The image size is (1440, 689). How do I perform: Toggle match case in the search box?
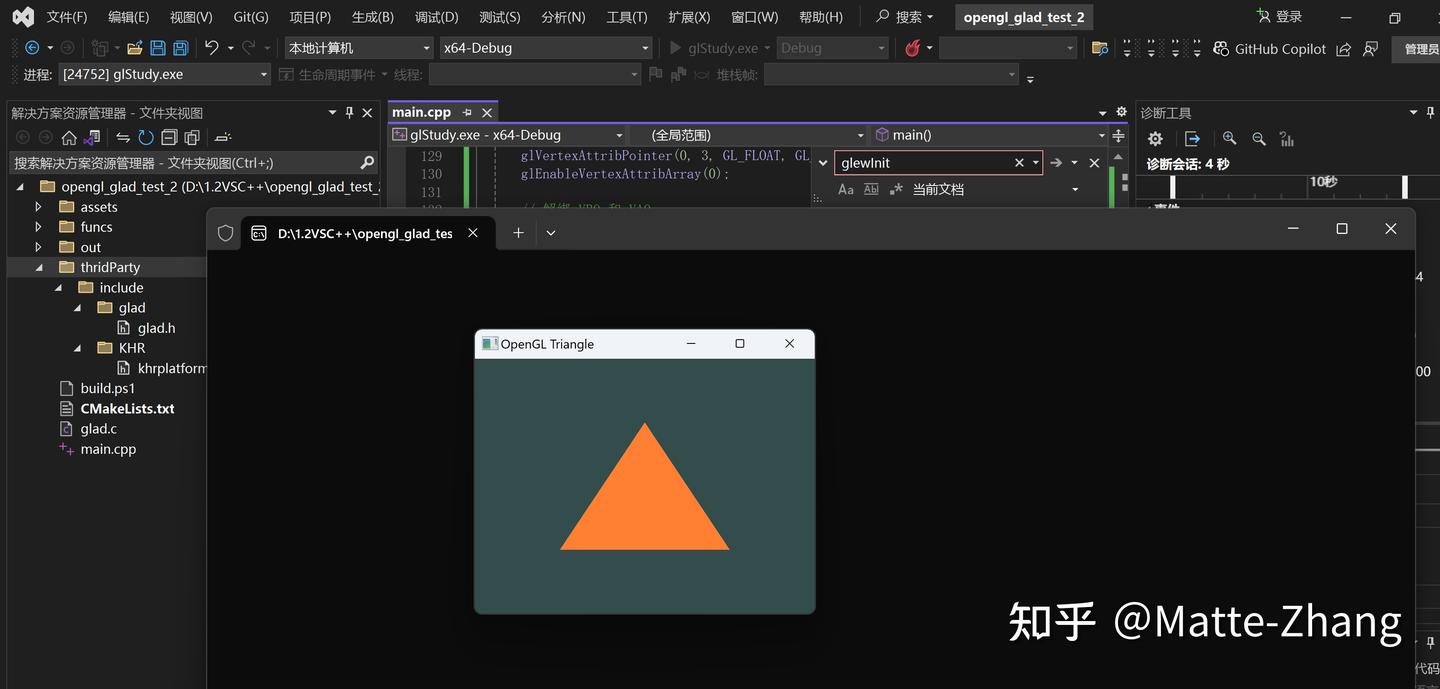846,188
